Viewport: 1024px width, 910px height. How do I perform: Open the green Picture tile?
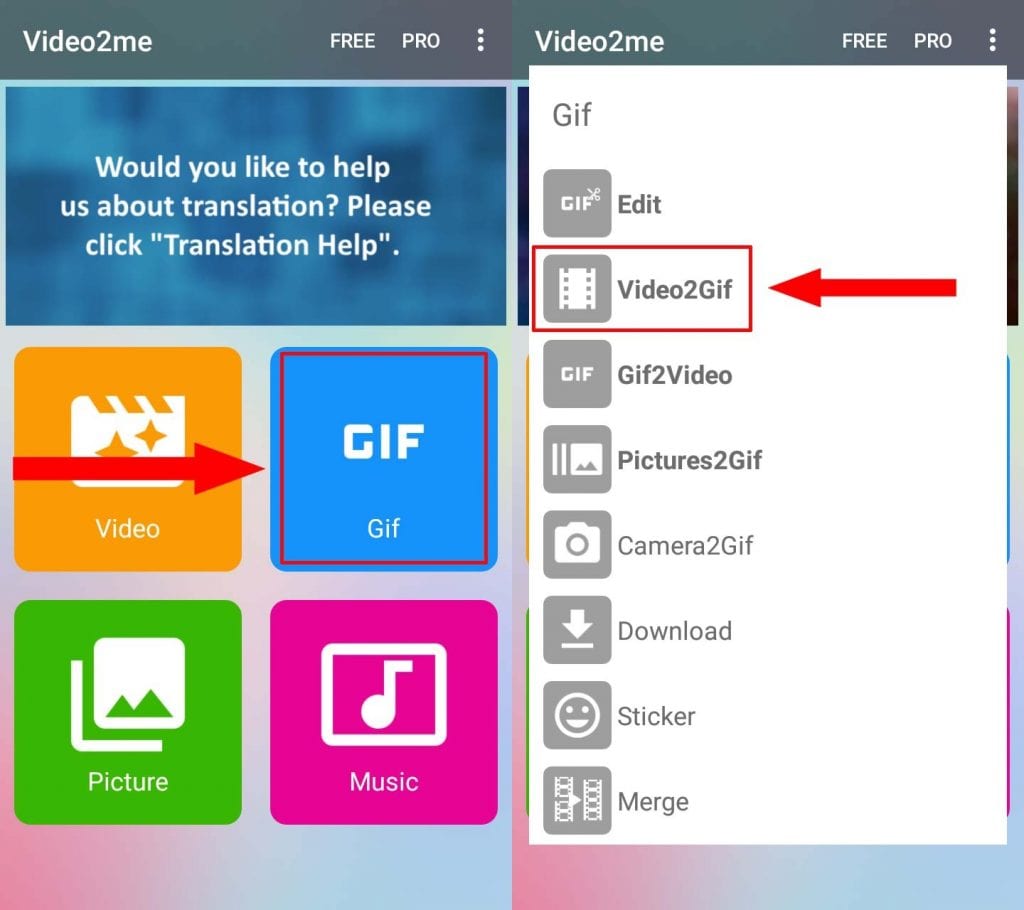point(128,712)
